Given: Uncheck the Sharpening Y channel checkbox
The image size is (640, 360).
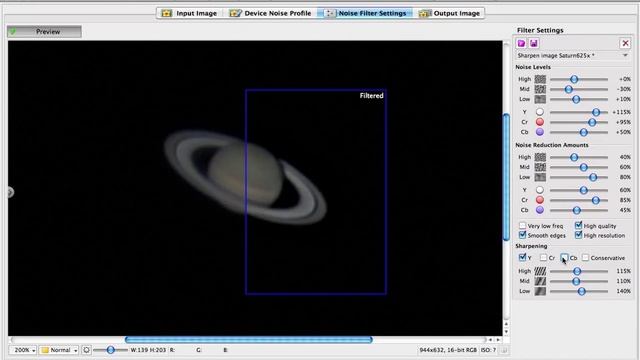Looking at the screenshot, I should pos(522,257).
